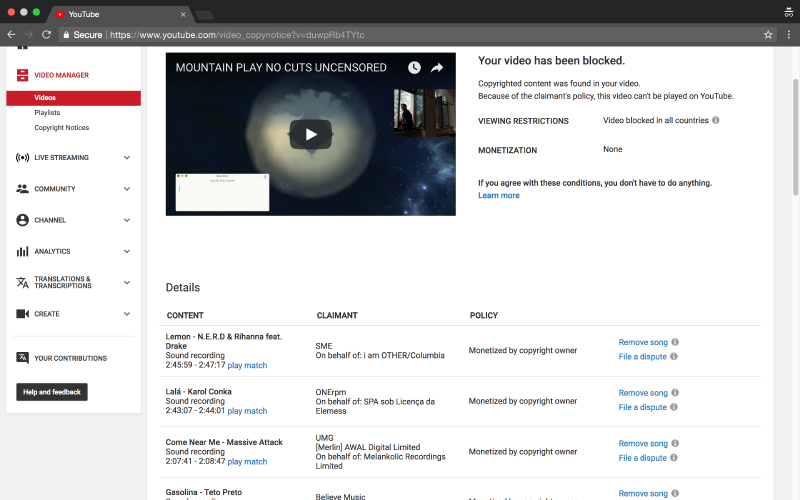The height and width of the screenshot is (500, 800).
Task: Click the Your Contributions icon
Action: pos(22,358)
